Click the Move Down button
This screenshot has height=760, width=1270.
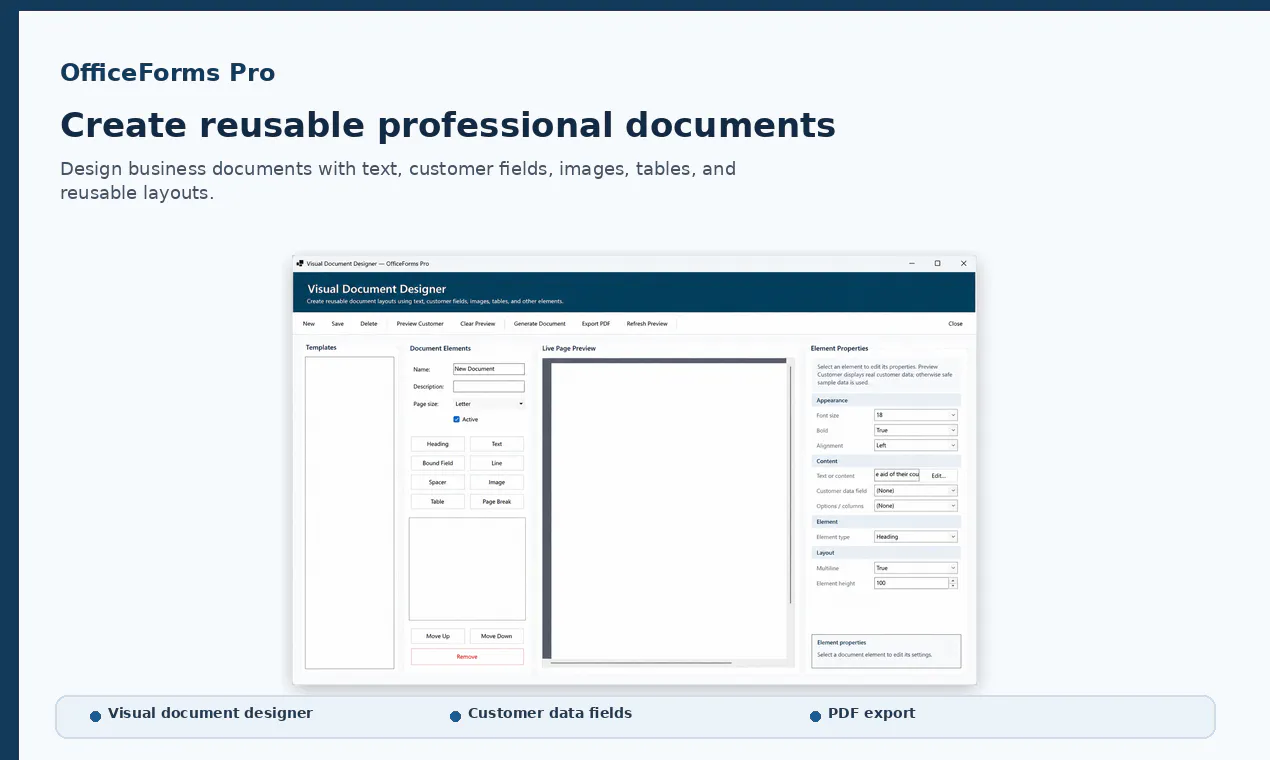tap(497, 636)
